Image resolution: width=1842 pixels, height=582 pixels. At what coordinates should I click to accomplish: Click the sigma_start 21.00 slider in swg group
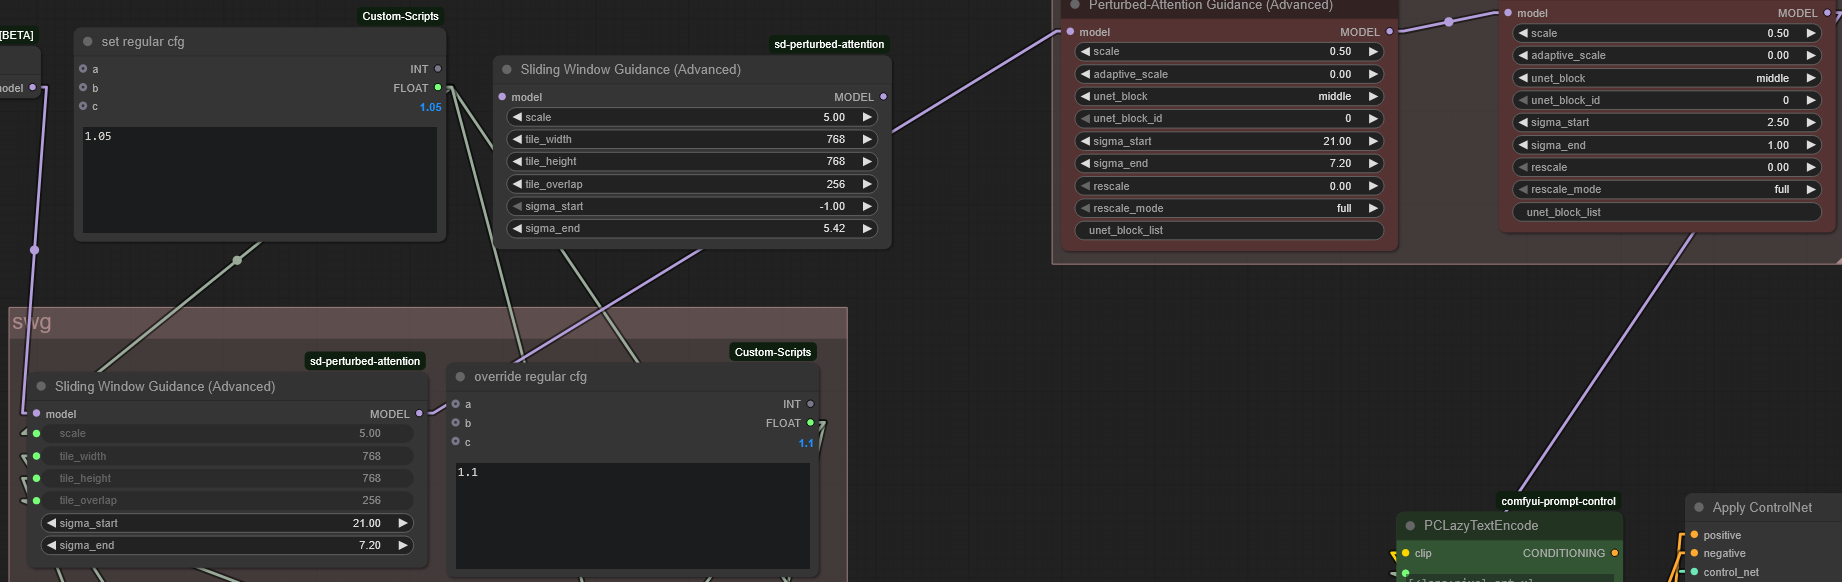tap(227, 523)
